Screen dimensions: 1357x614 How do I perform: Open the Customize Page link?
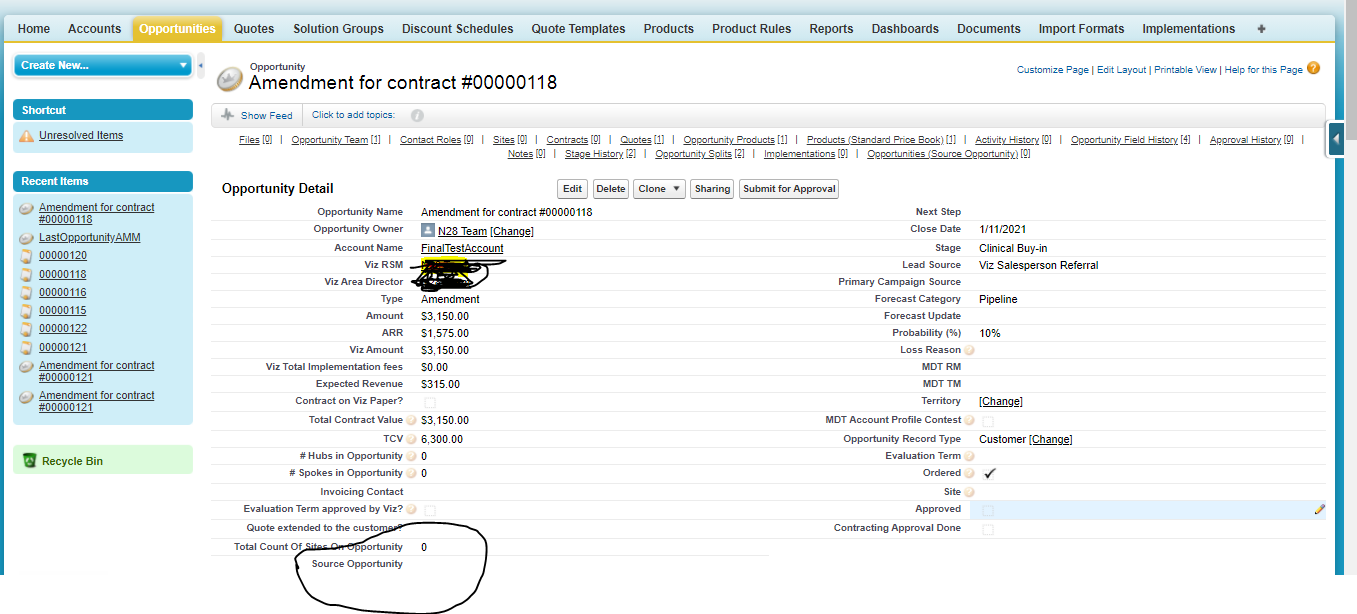[x=1053, y=70]
